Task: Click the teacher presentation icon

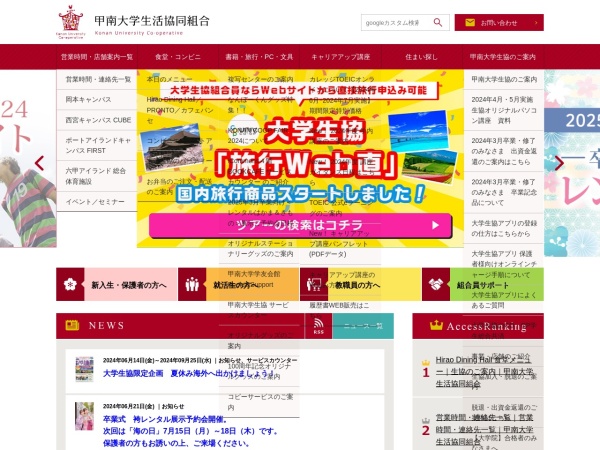Action: pyautogui.click(x=314, y=284)
